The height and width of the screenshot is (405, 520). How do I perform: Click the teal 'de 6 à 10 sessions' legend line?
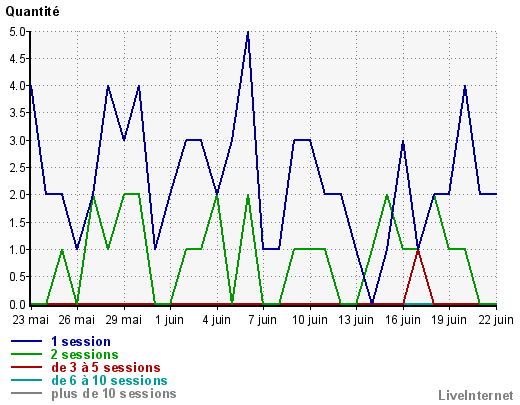27,380
